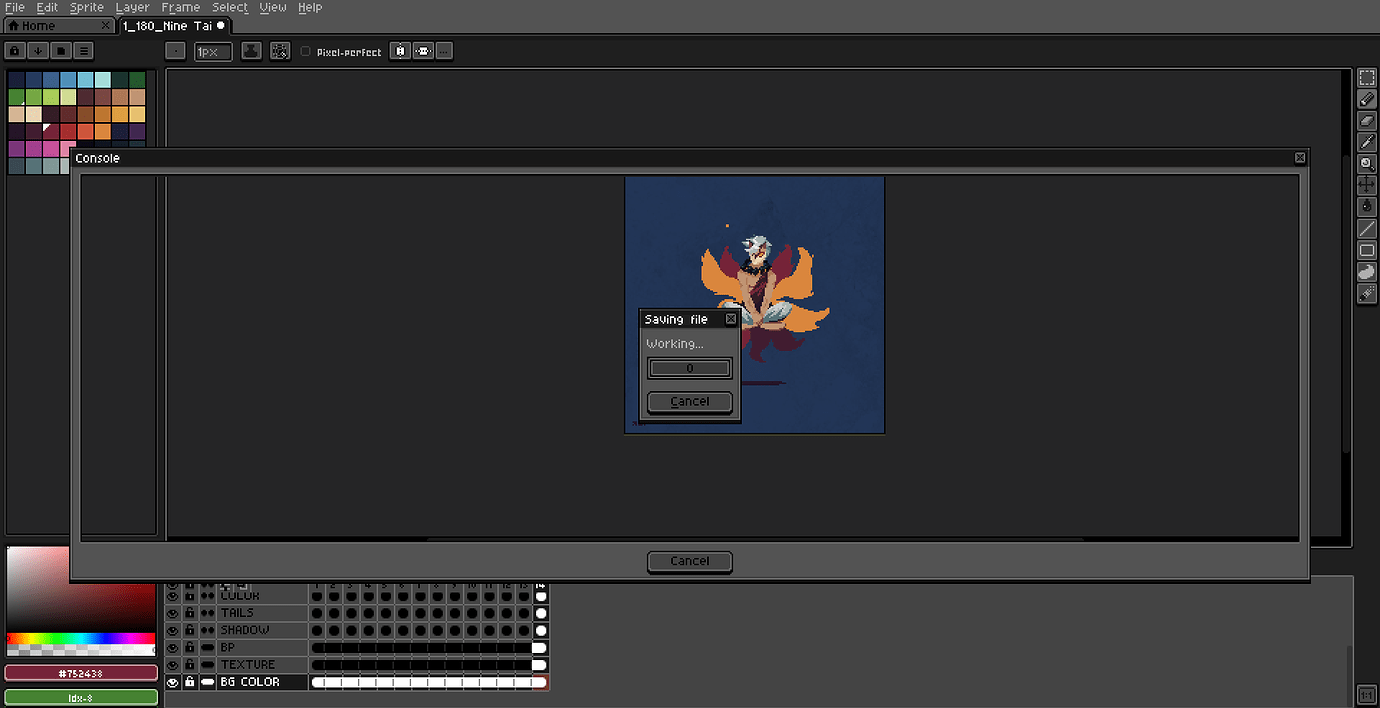Screen dimensions: 1380x708
Task: Cancel the Saving file dialog
Action: (690, 402)
